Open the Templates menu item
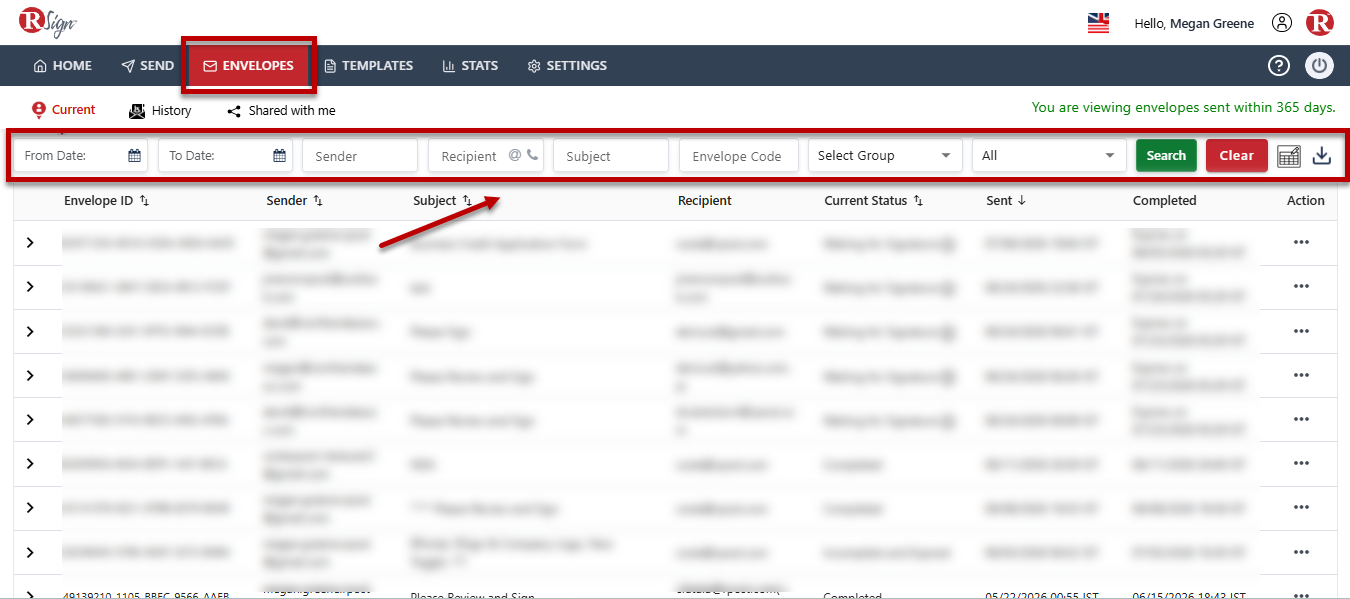 point(368,66)
